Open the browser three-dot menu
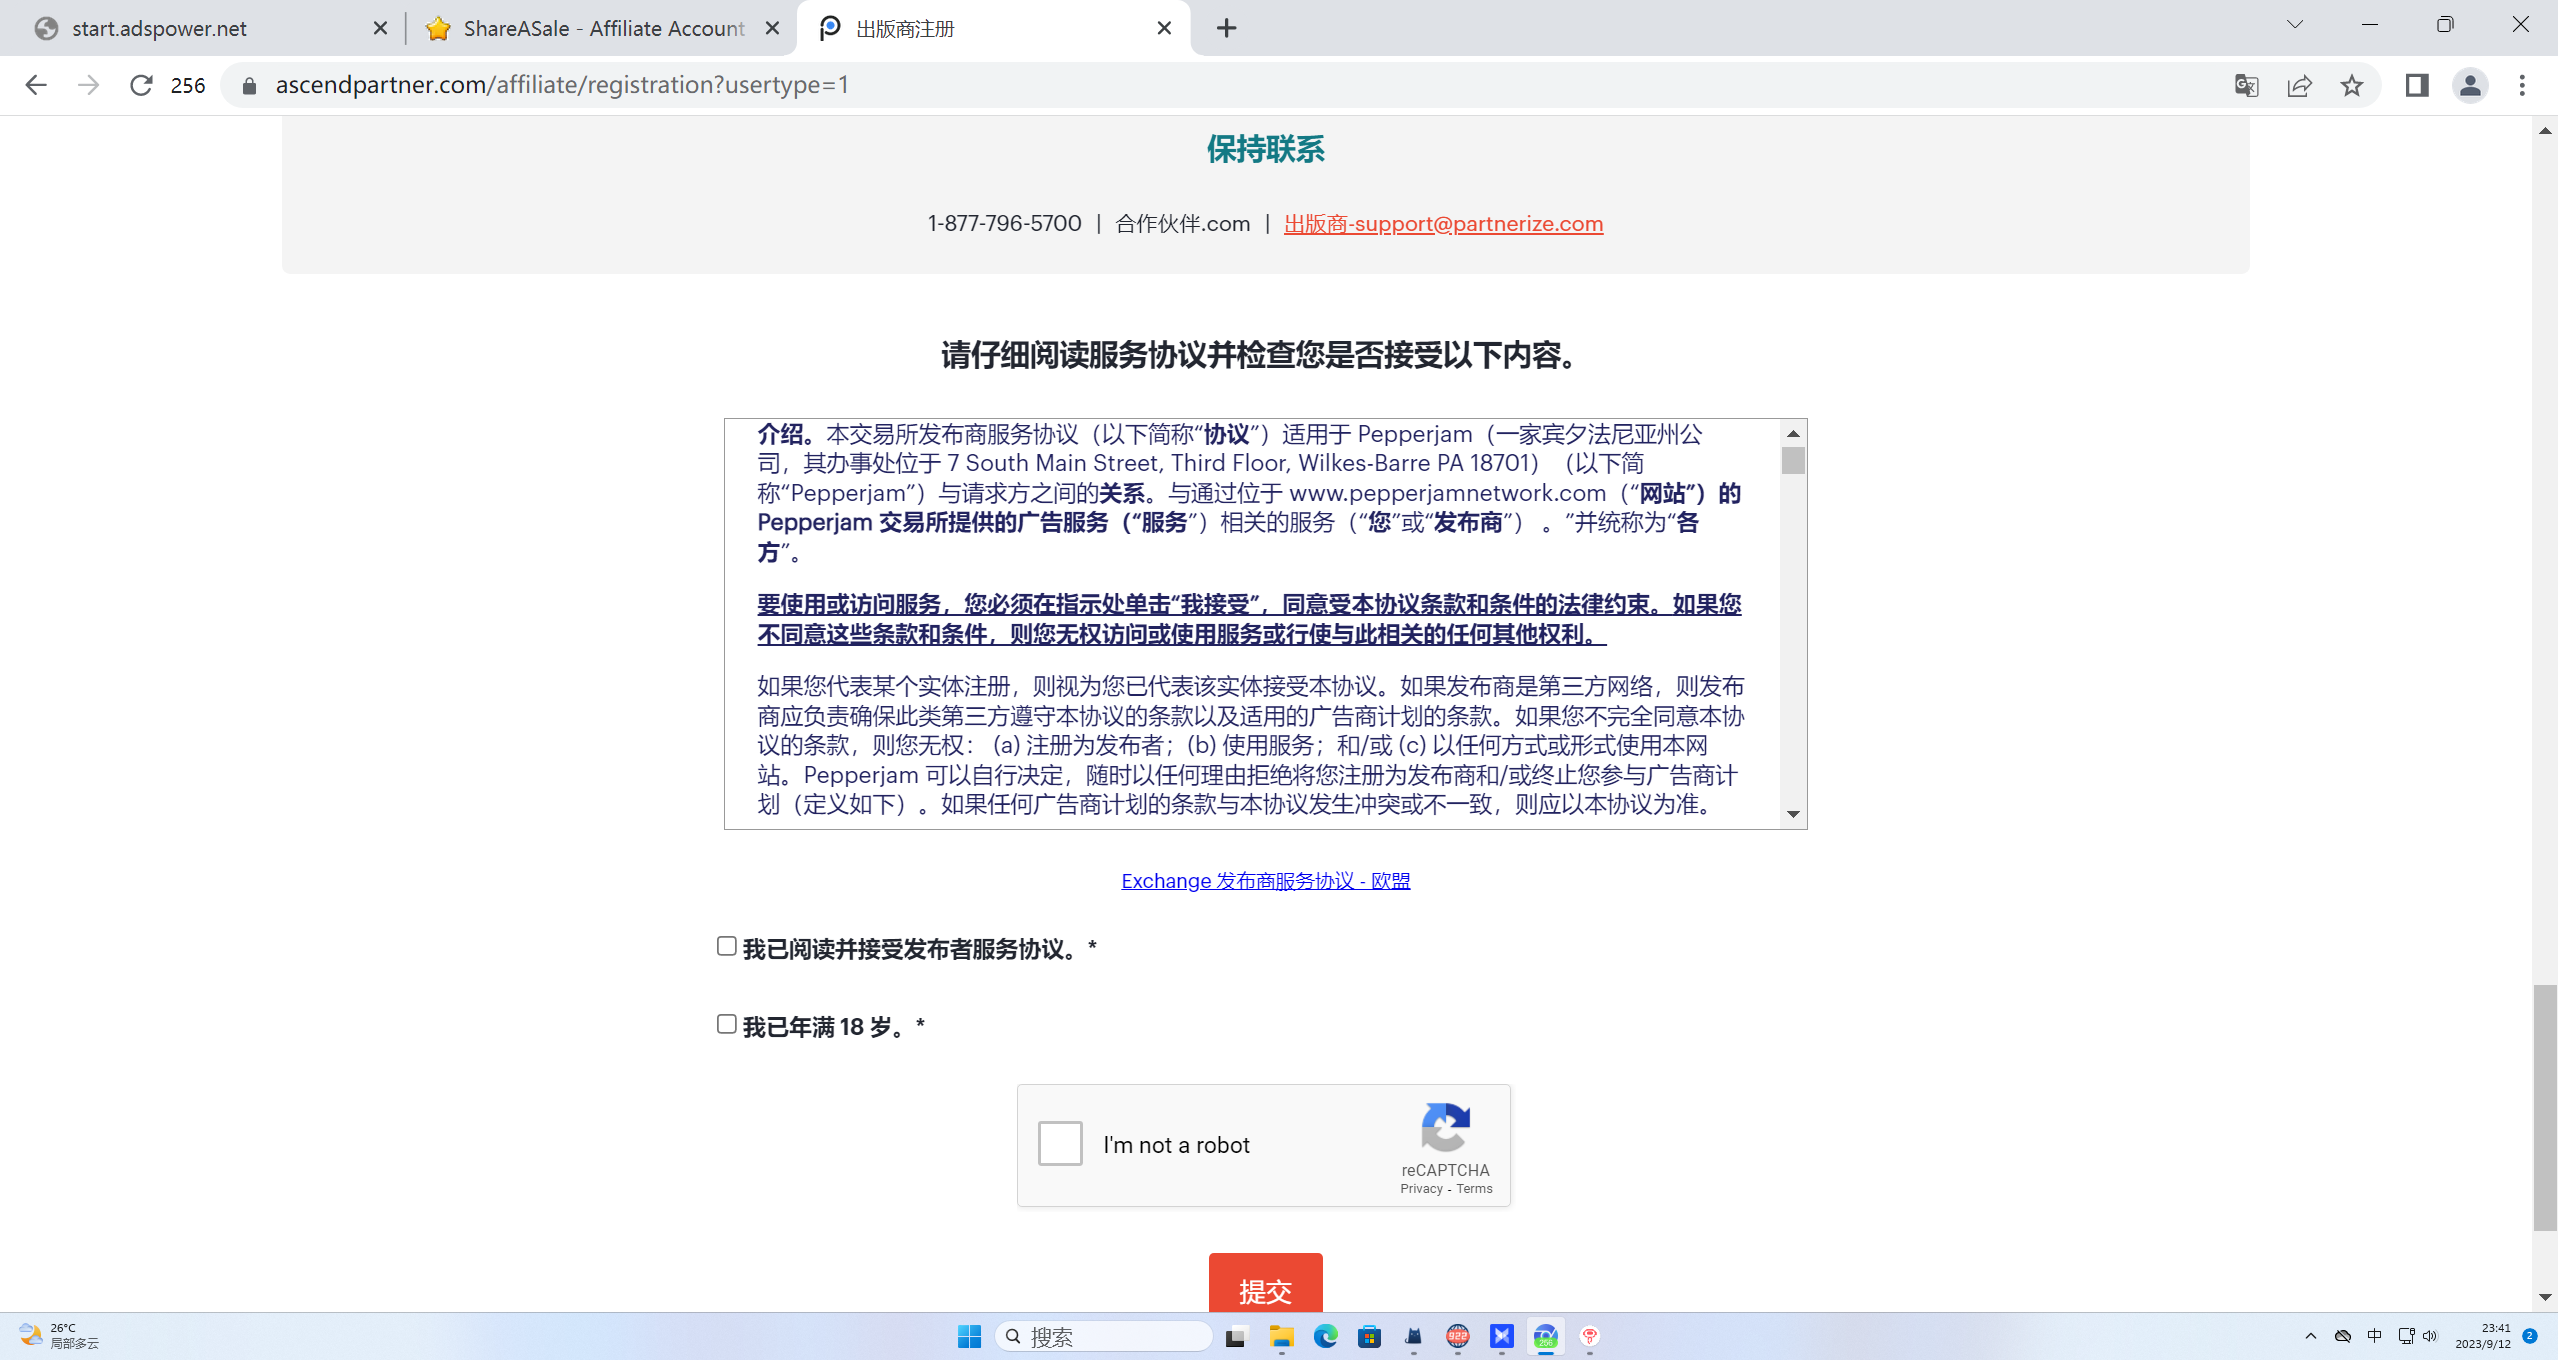2558x1360 pixels. (2523, 85)
